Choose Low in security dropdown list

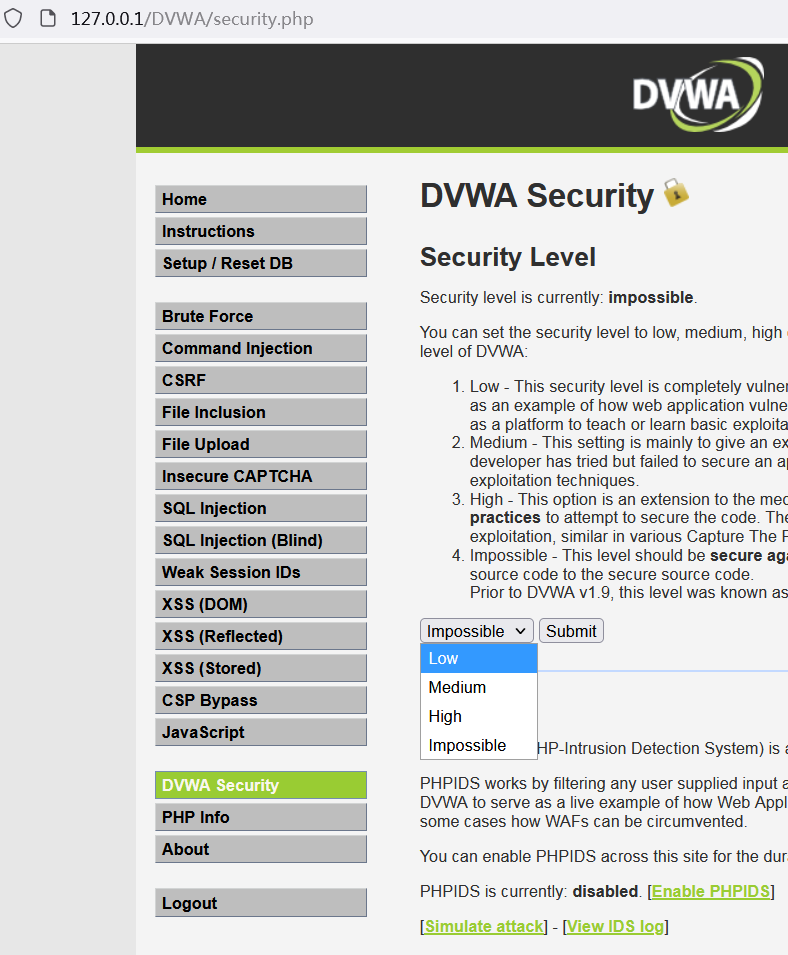(479, 658)
